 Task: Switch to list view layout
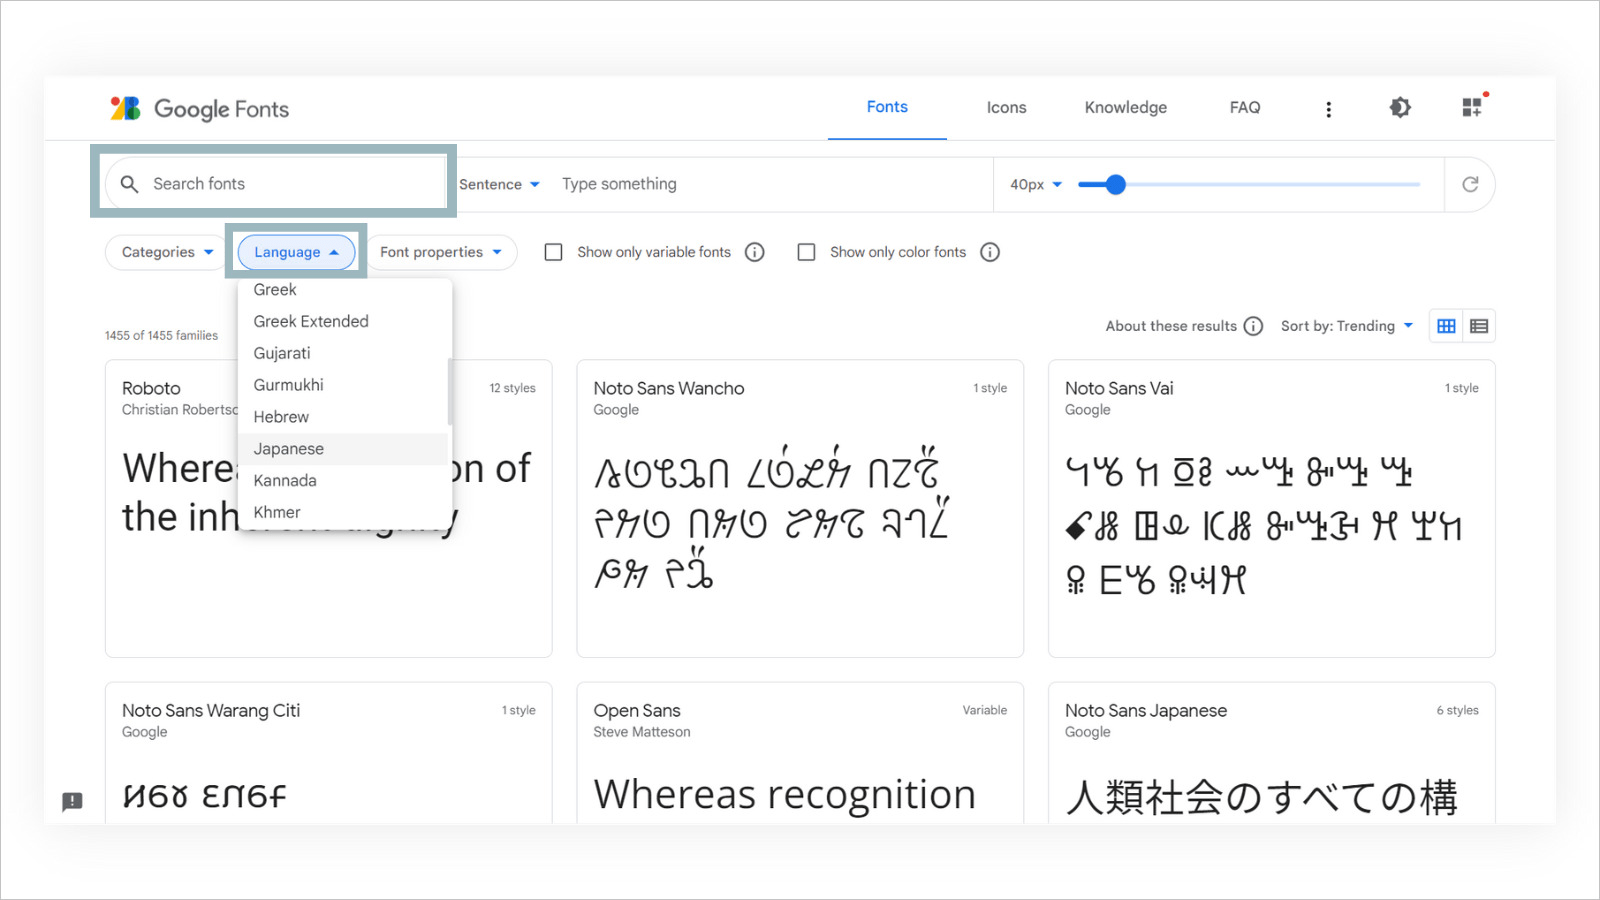[x=1479, y=326]
